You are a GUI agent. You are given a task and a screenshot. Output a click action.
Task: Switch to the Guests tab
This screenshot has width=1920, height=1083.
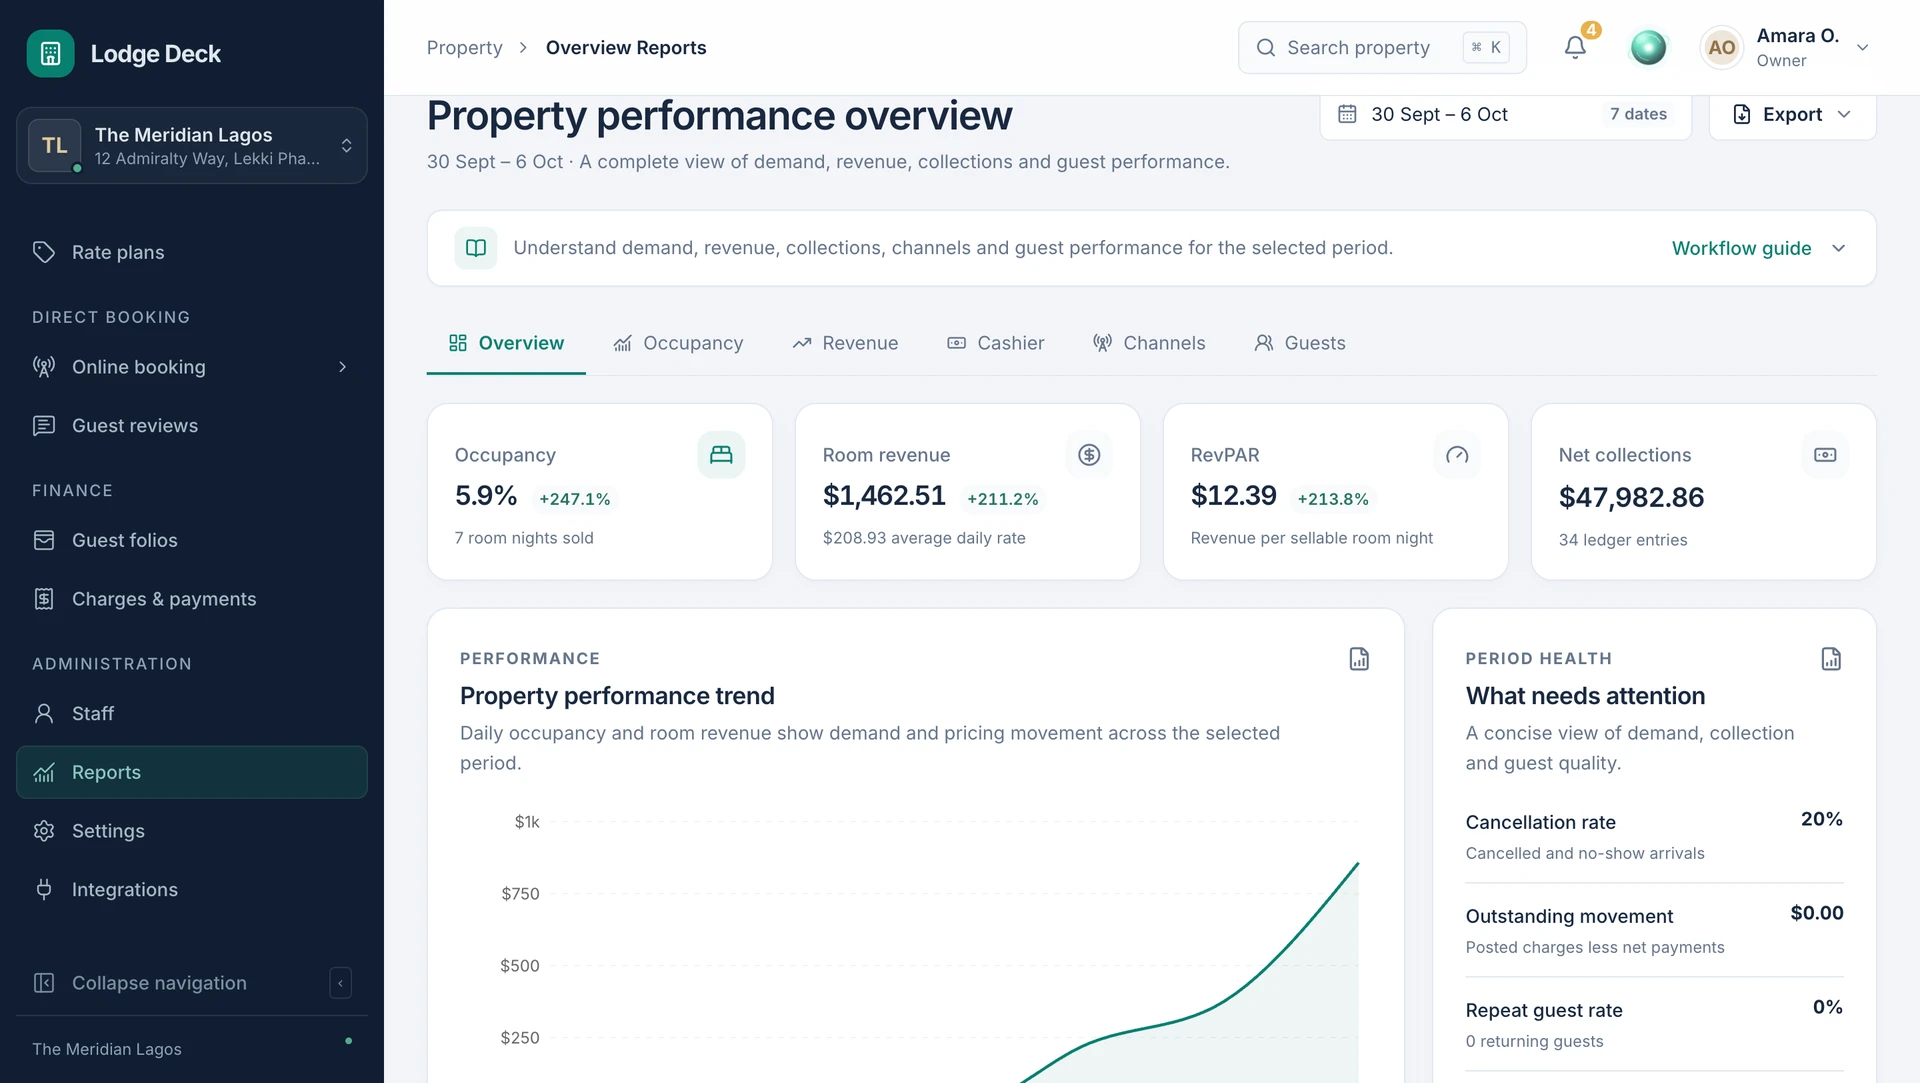click(1300, 343)
